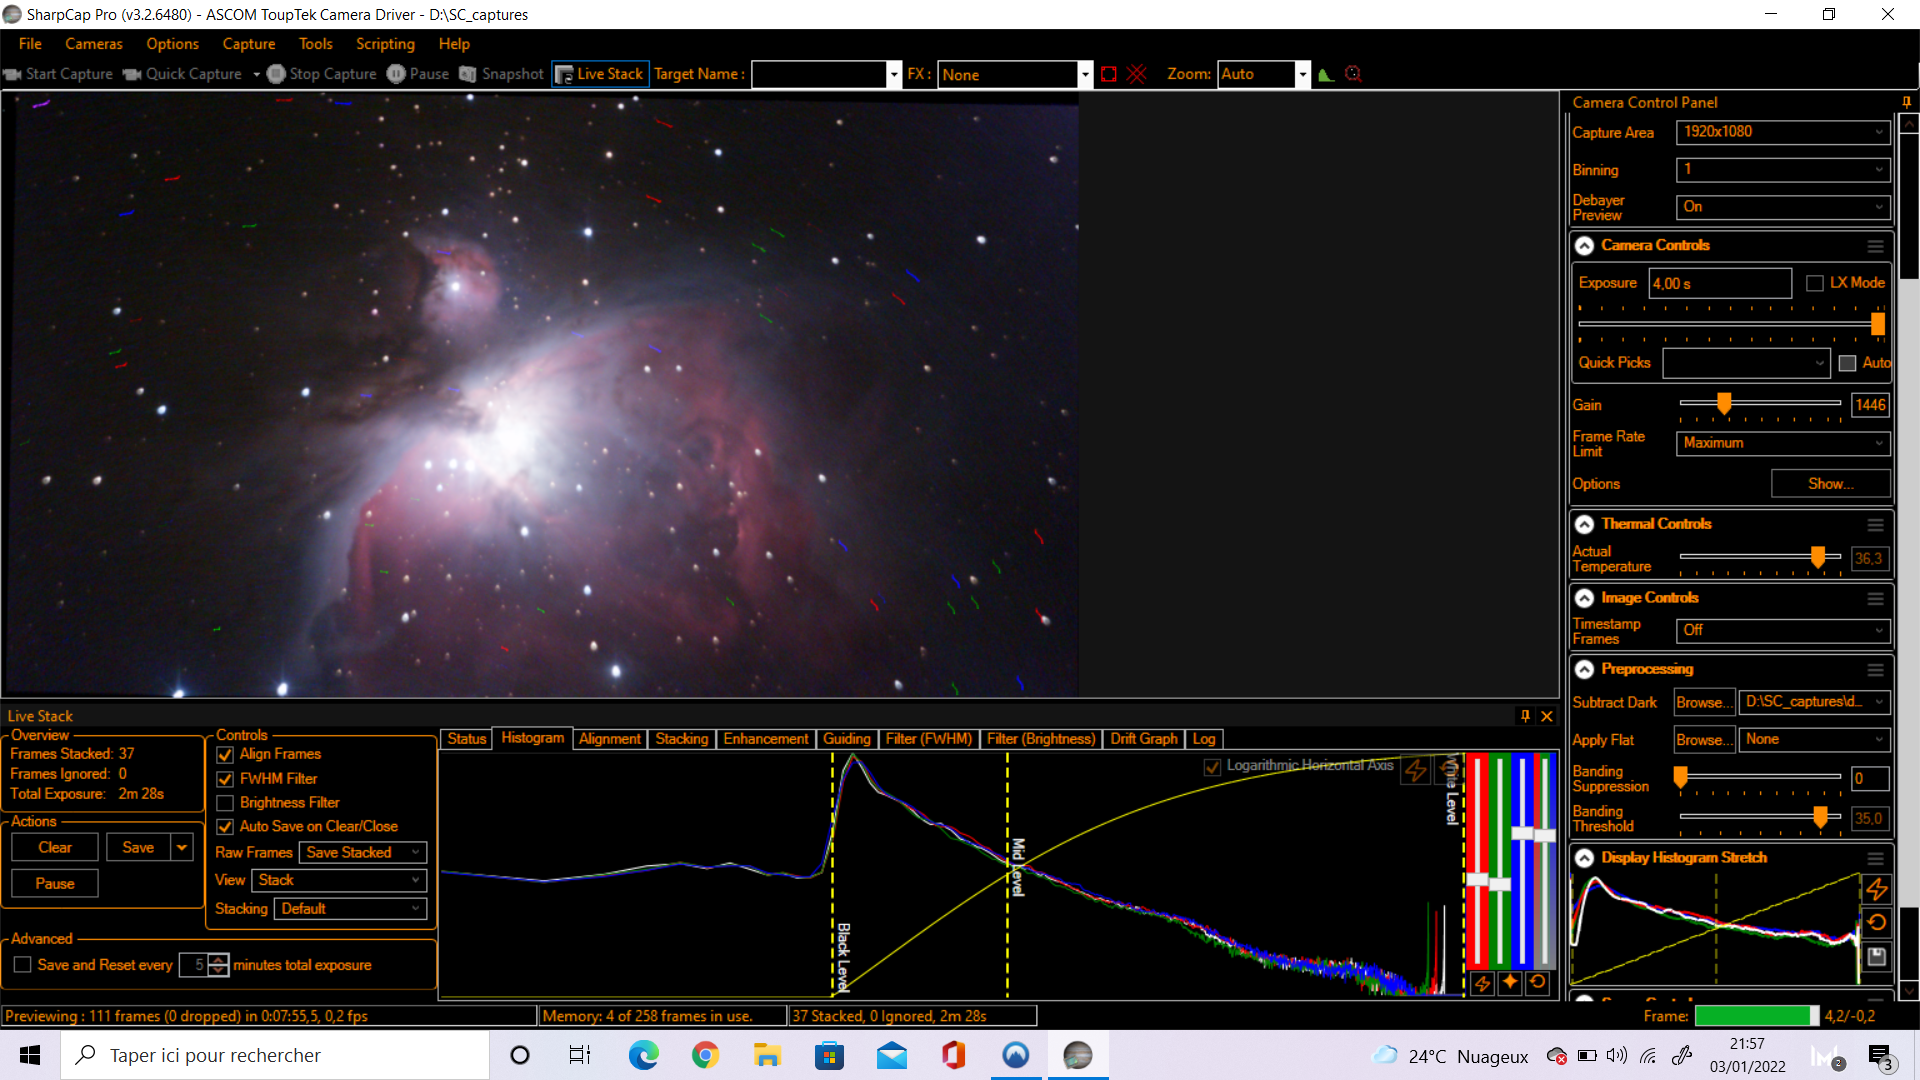This screenshot has width=1920, height=1080.
Task: Open the Scripting menu
Action: tap(385, 44)
